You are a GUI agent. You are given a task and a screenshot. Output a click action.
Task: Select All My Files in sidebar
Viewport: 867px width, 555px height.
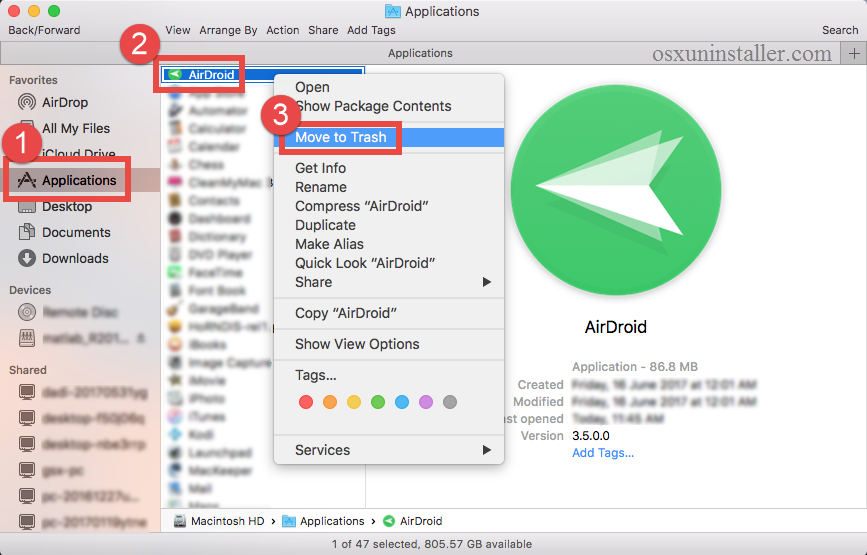[x=76, y=128]
